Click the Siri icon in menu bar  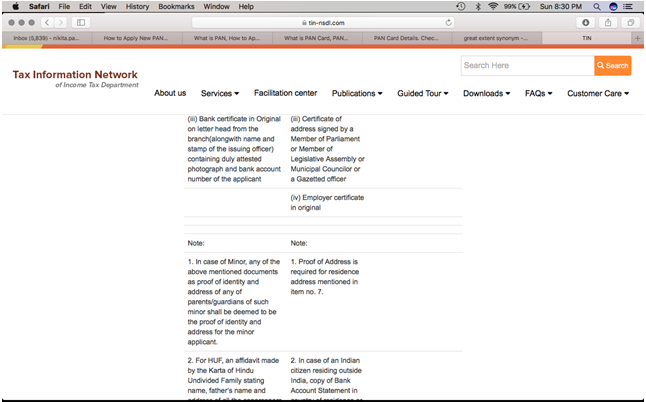click(x=613, y=7)
